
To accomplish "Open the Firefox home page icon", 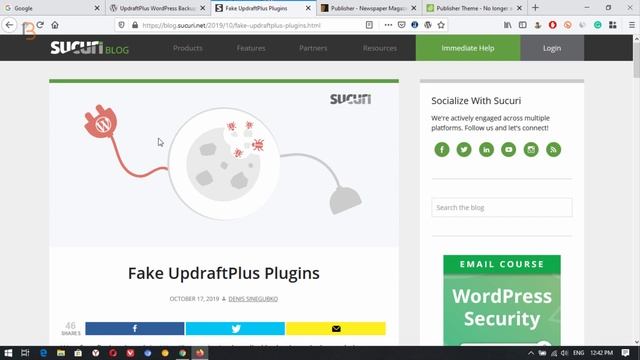I will coord(55,25).
